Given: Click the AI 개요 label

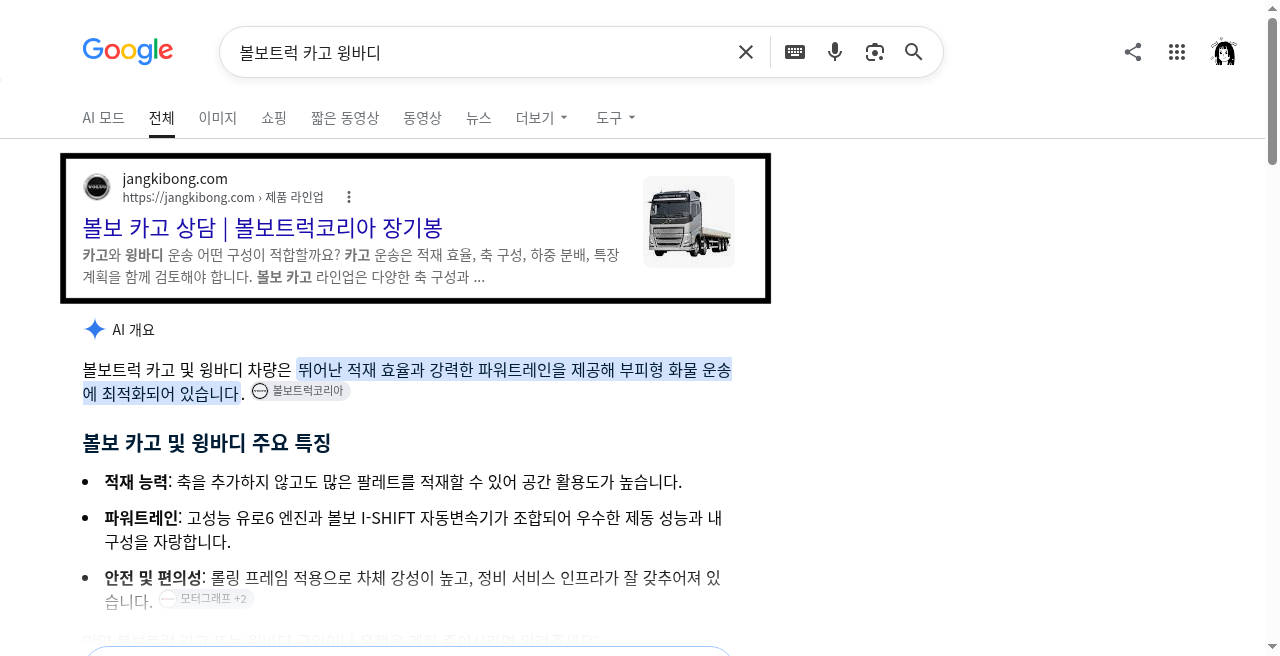Looking at the screenshot, I should [134, 330].
